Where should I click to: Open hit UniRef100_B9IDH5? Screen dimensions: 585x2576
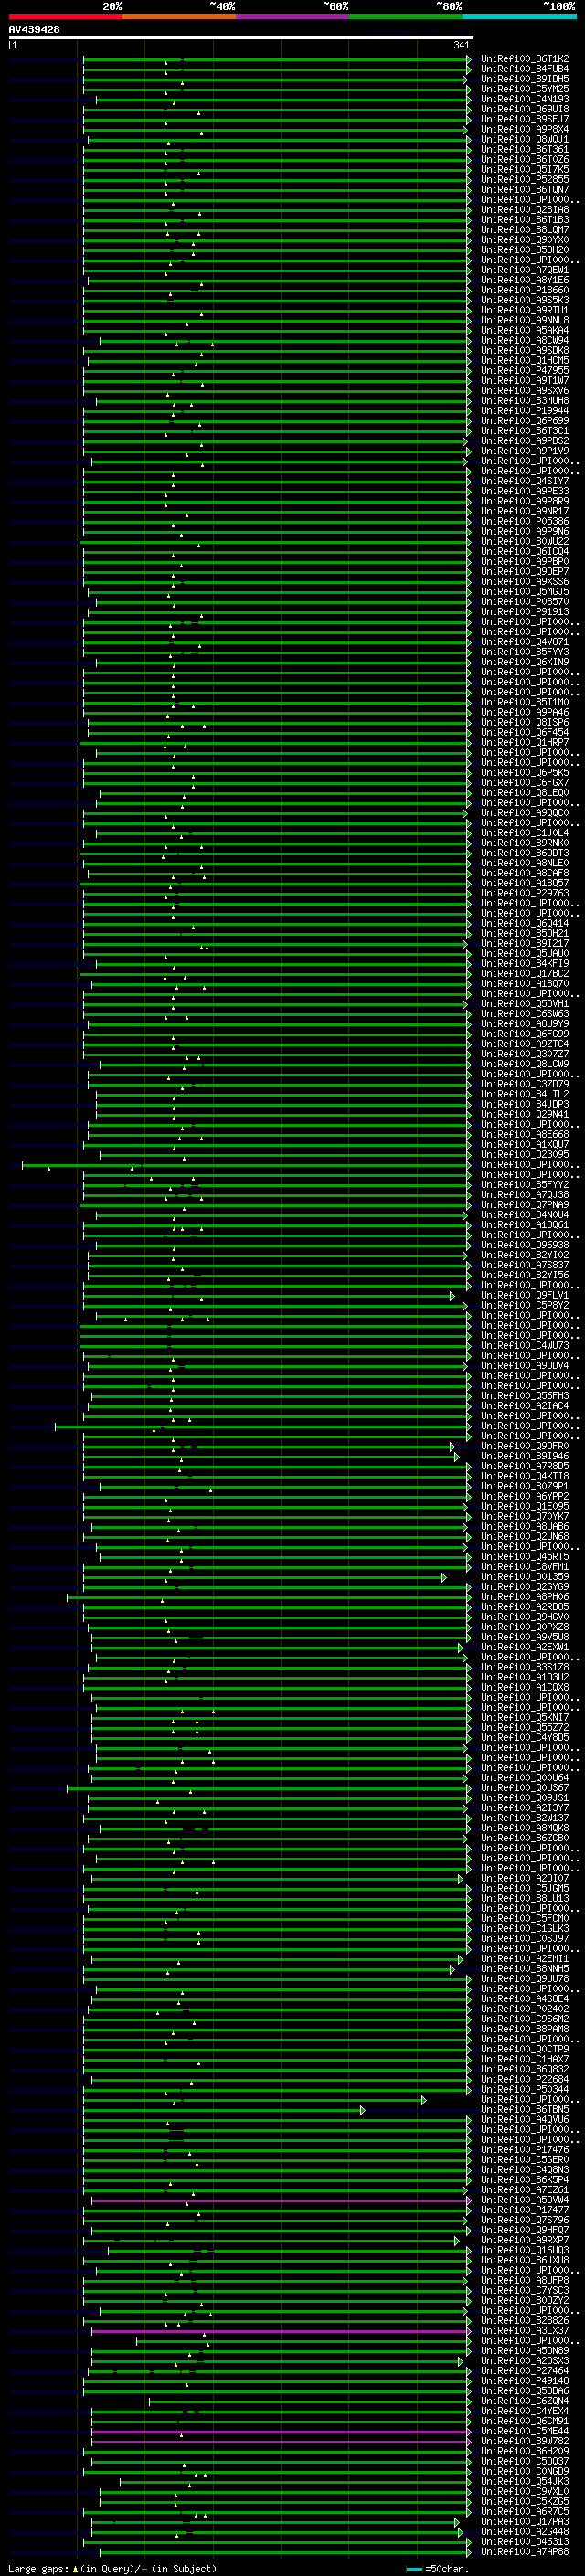524,79
